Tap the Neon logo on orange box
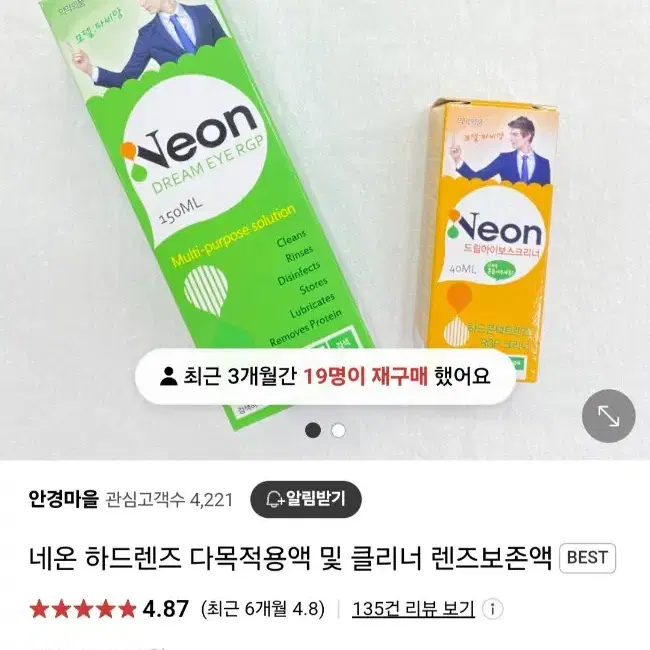 (495, 229)
